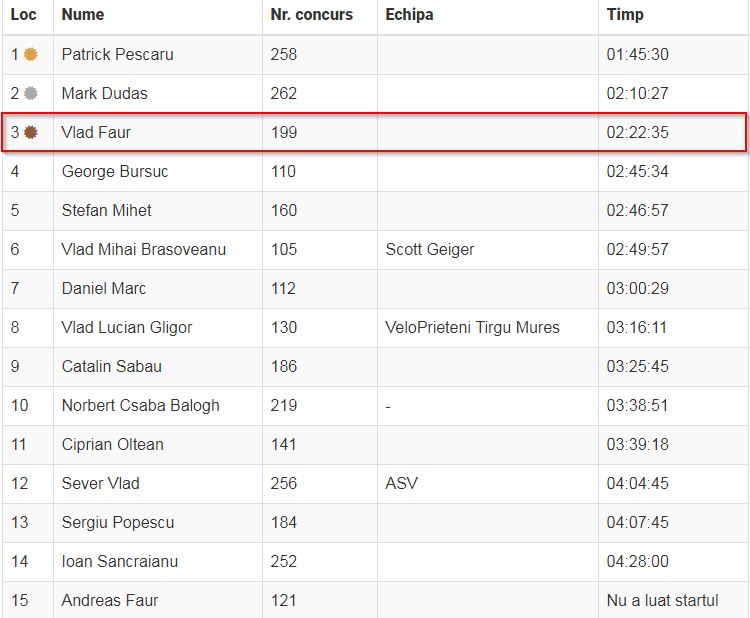Select Ioan Sancraianu's time 04:28:00

click(x=638, y=562)
